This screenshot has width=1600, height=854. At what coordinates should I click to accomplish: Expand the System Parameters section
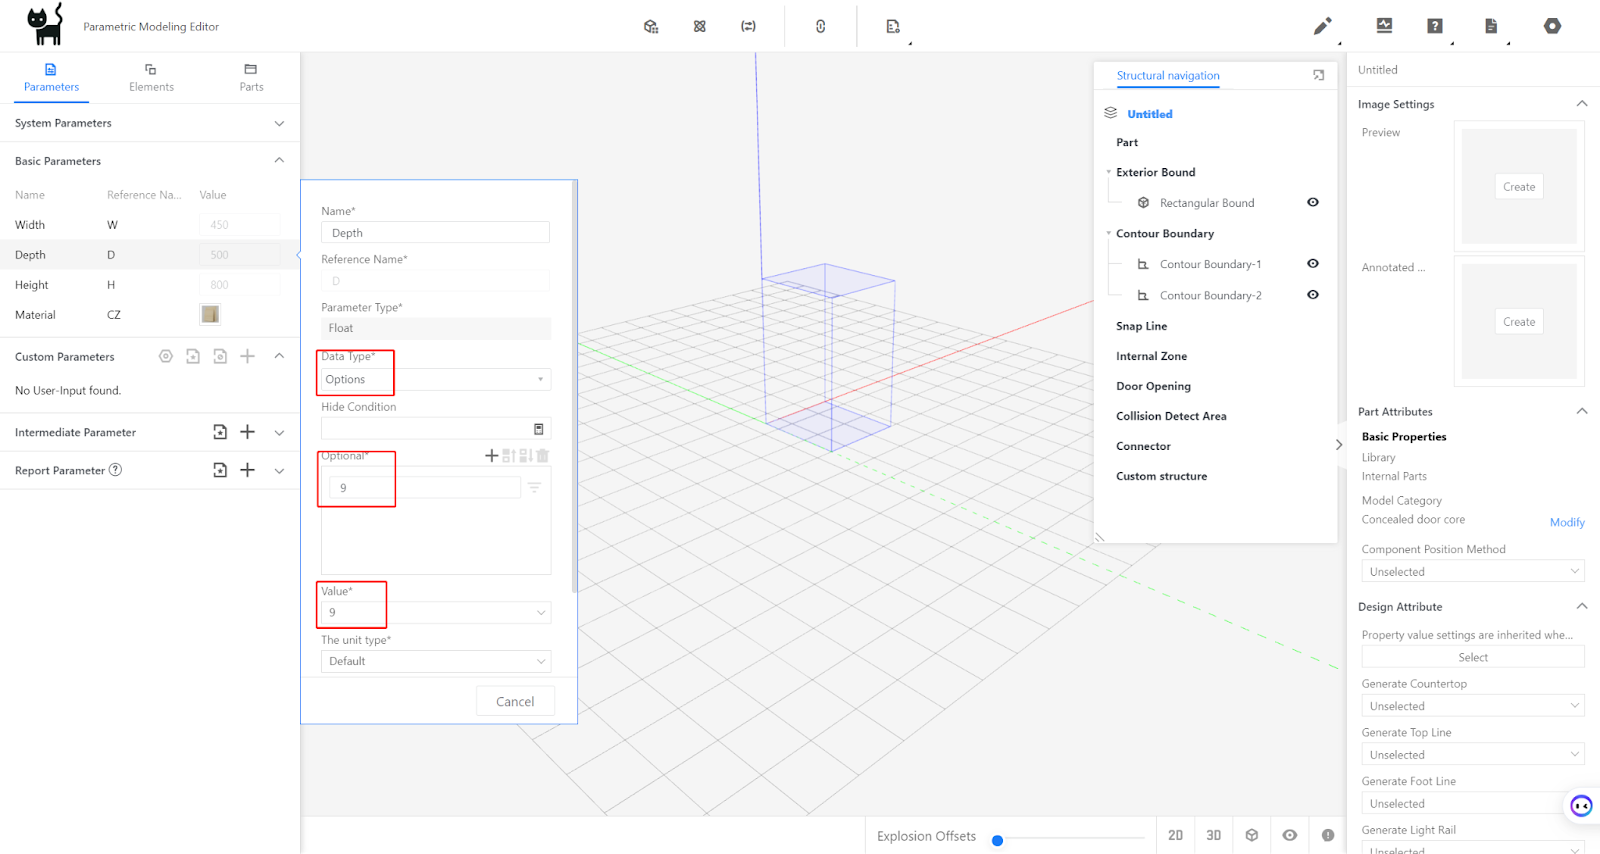[279, 123]
